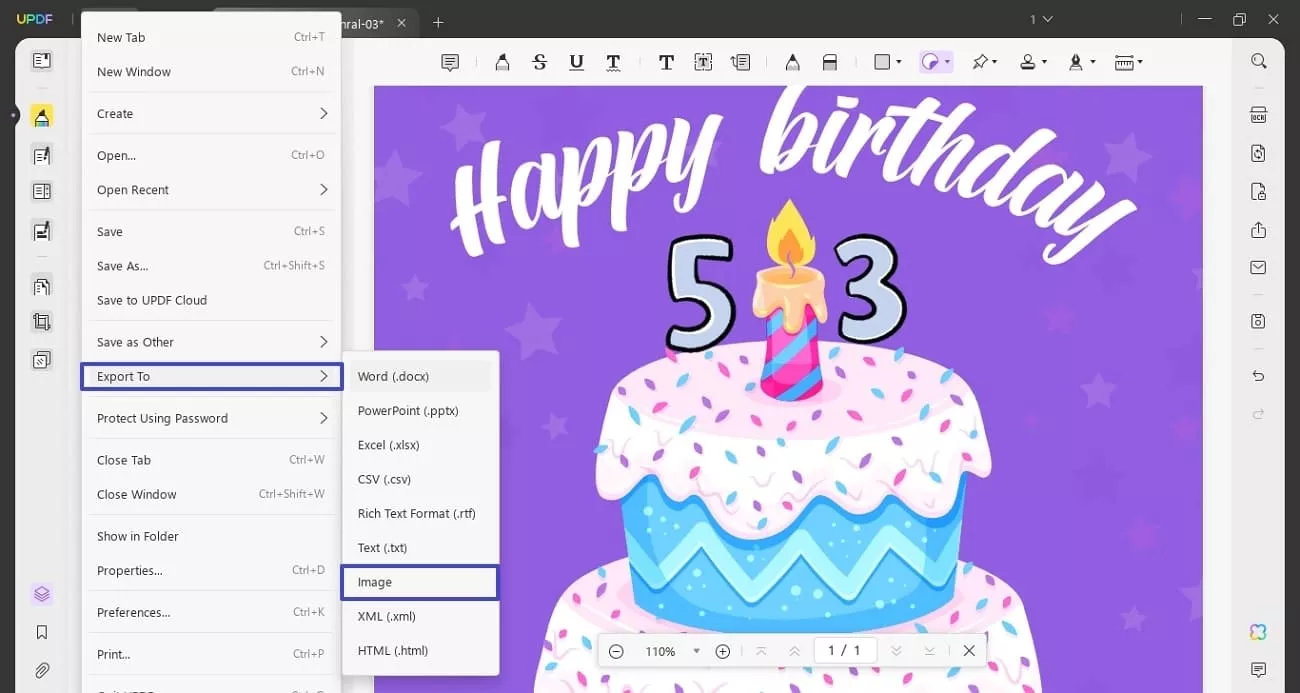Open the OCR tool in right sidebar
Viewport: 1300px width, 693px height.
click(x=1258, y=115)
